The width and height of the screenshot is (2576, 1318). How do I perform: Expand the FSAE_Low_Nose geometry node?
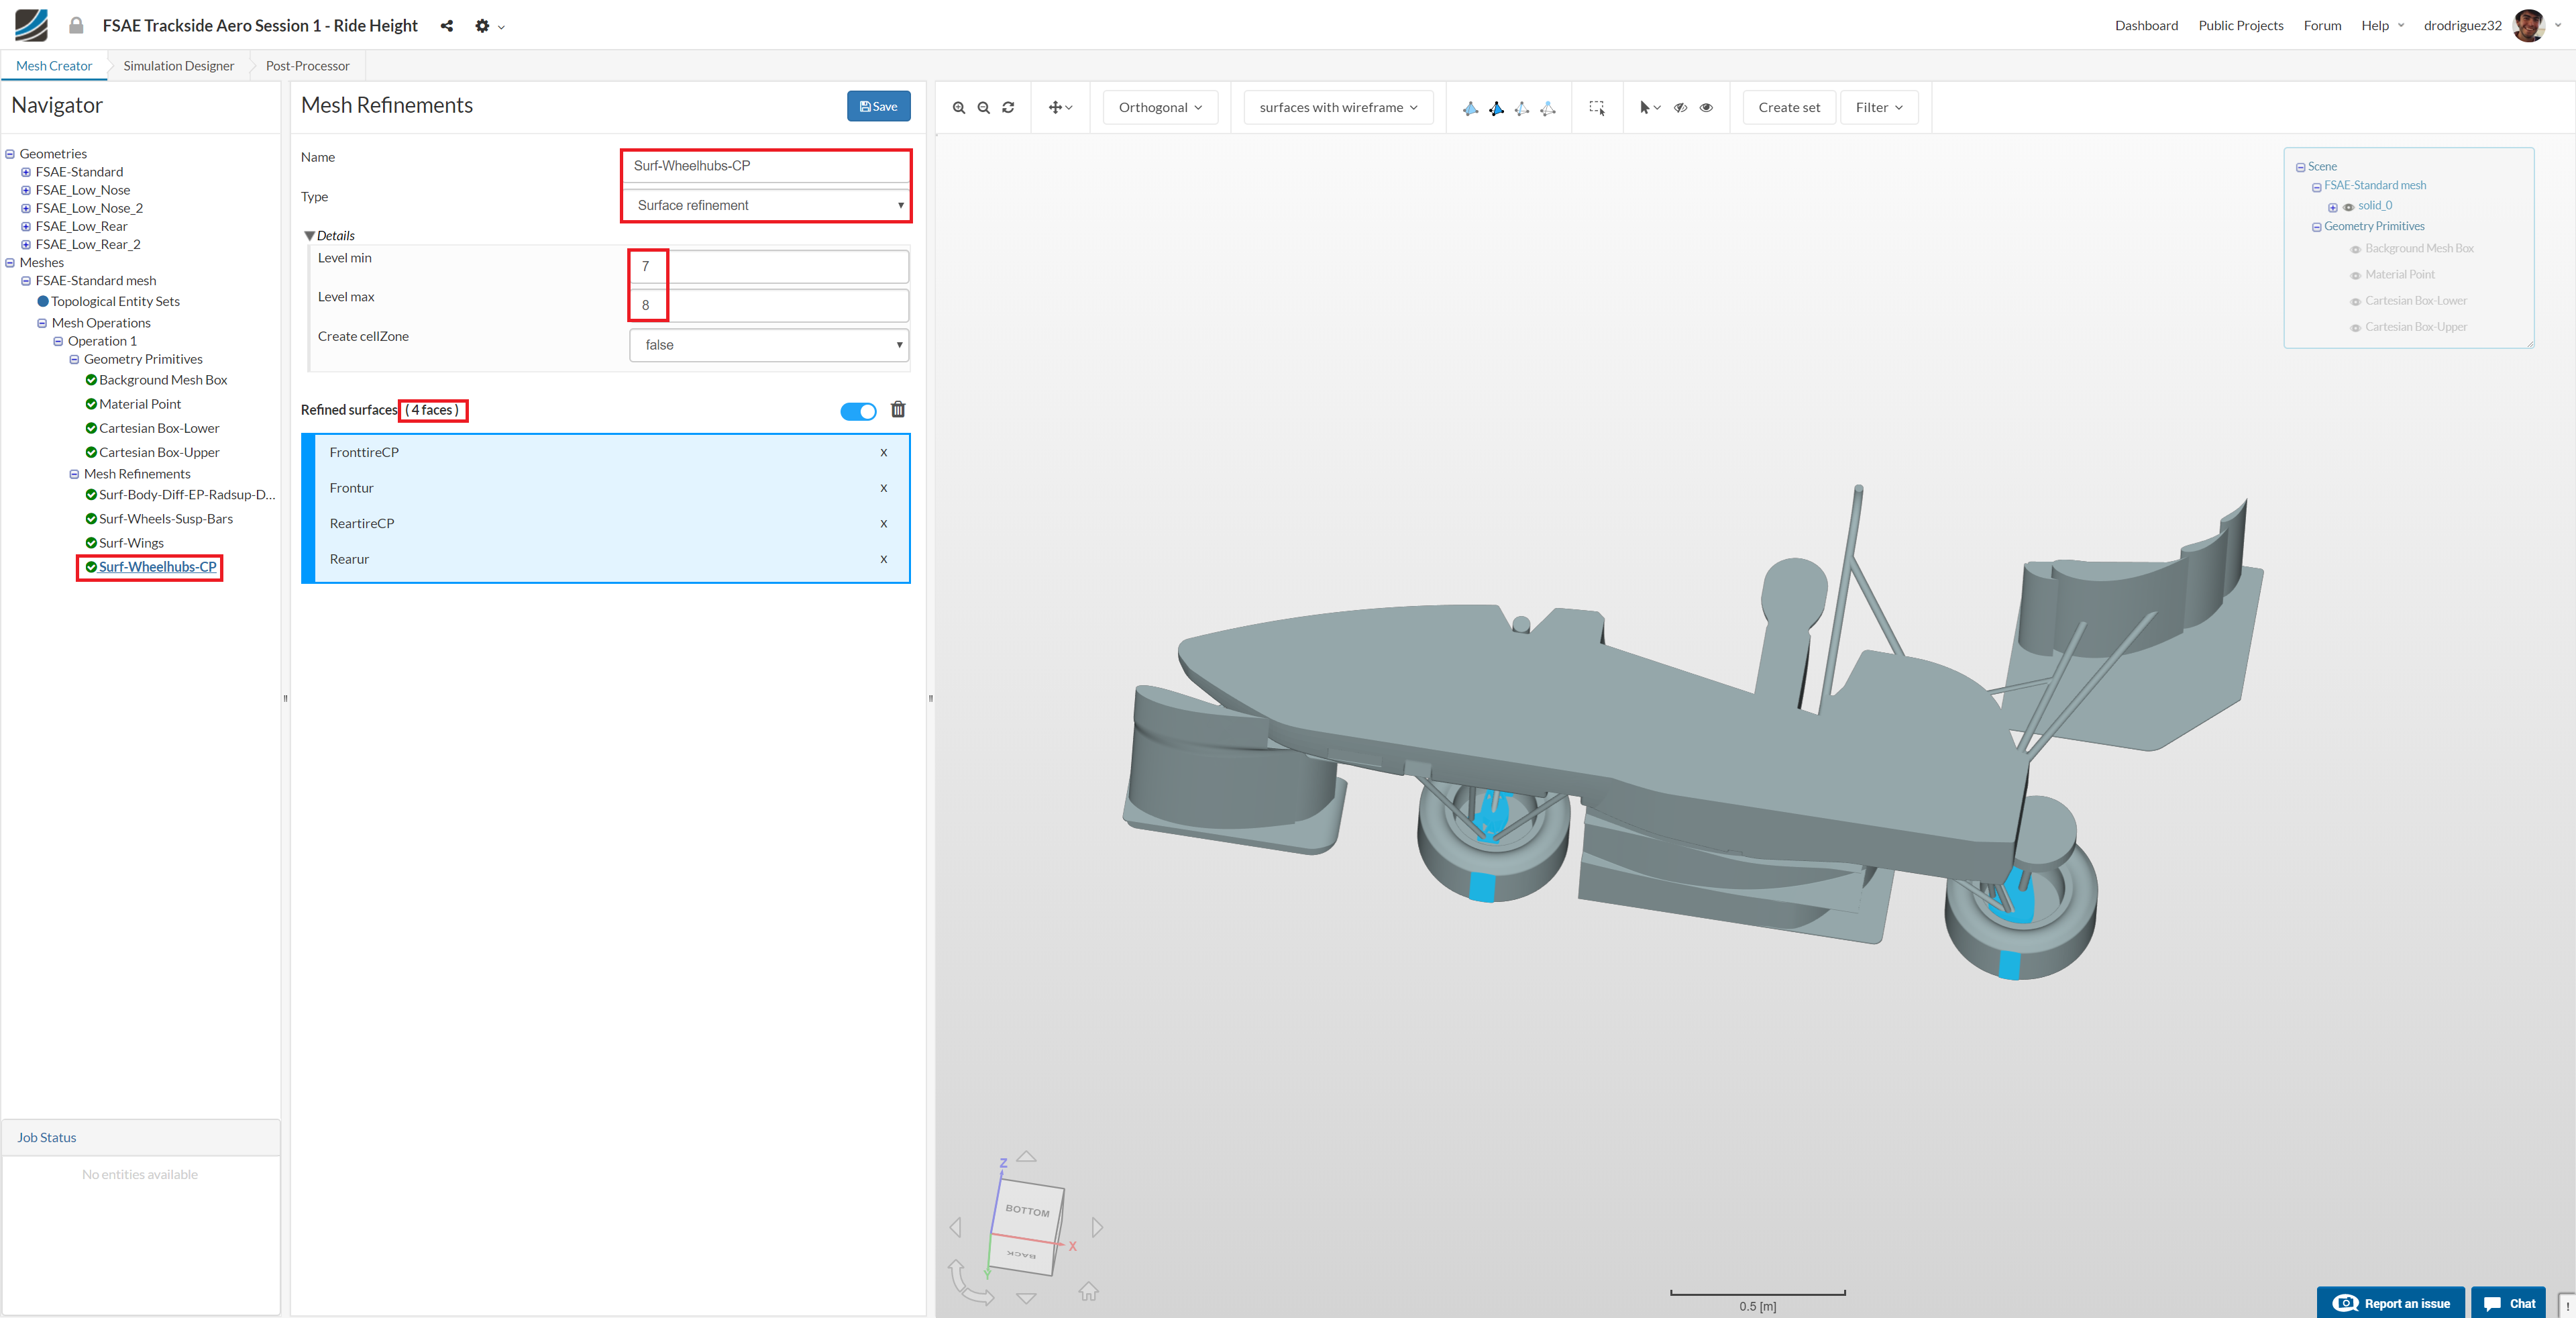tap(26, 190)
